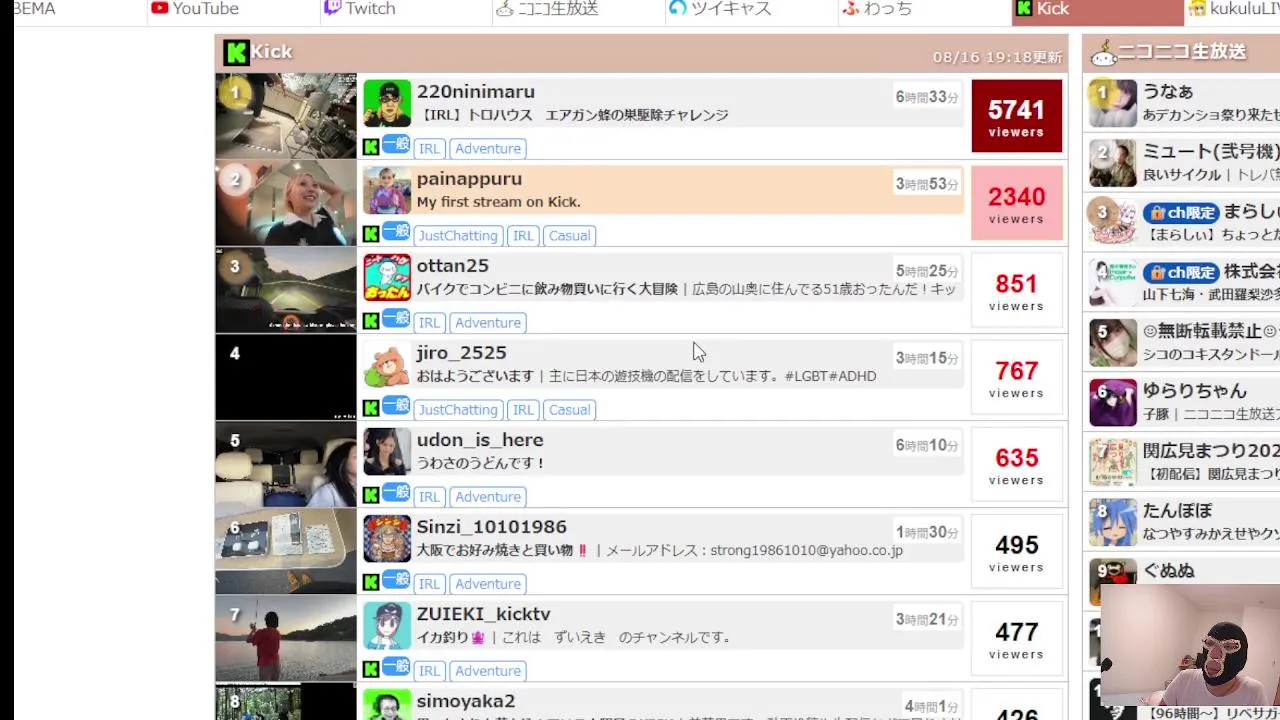Open simoyaka2's avatar icon
The image size is (1280, 720).
pyautogui.click(x=387, y=705)
